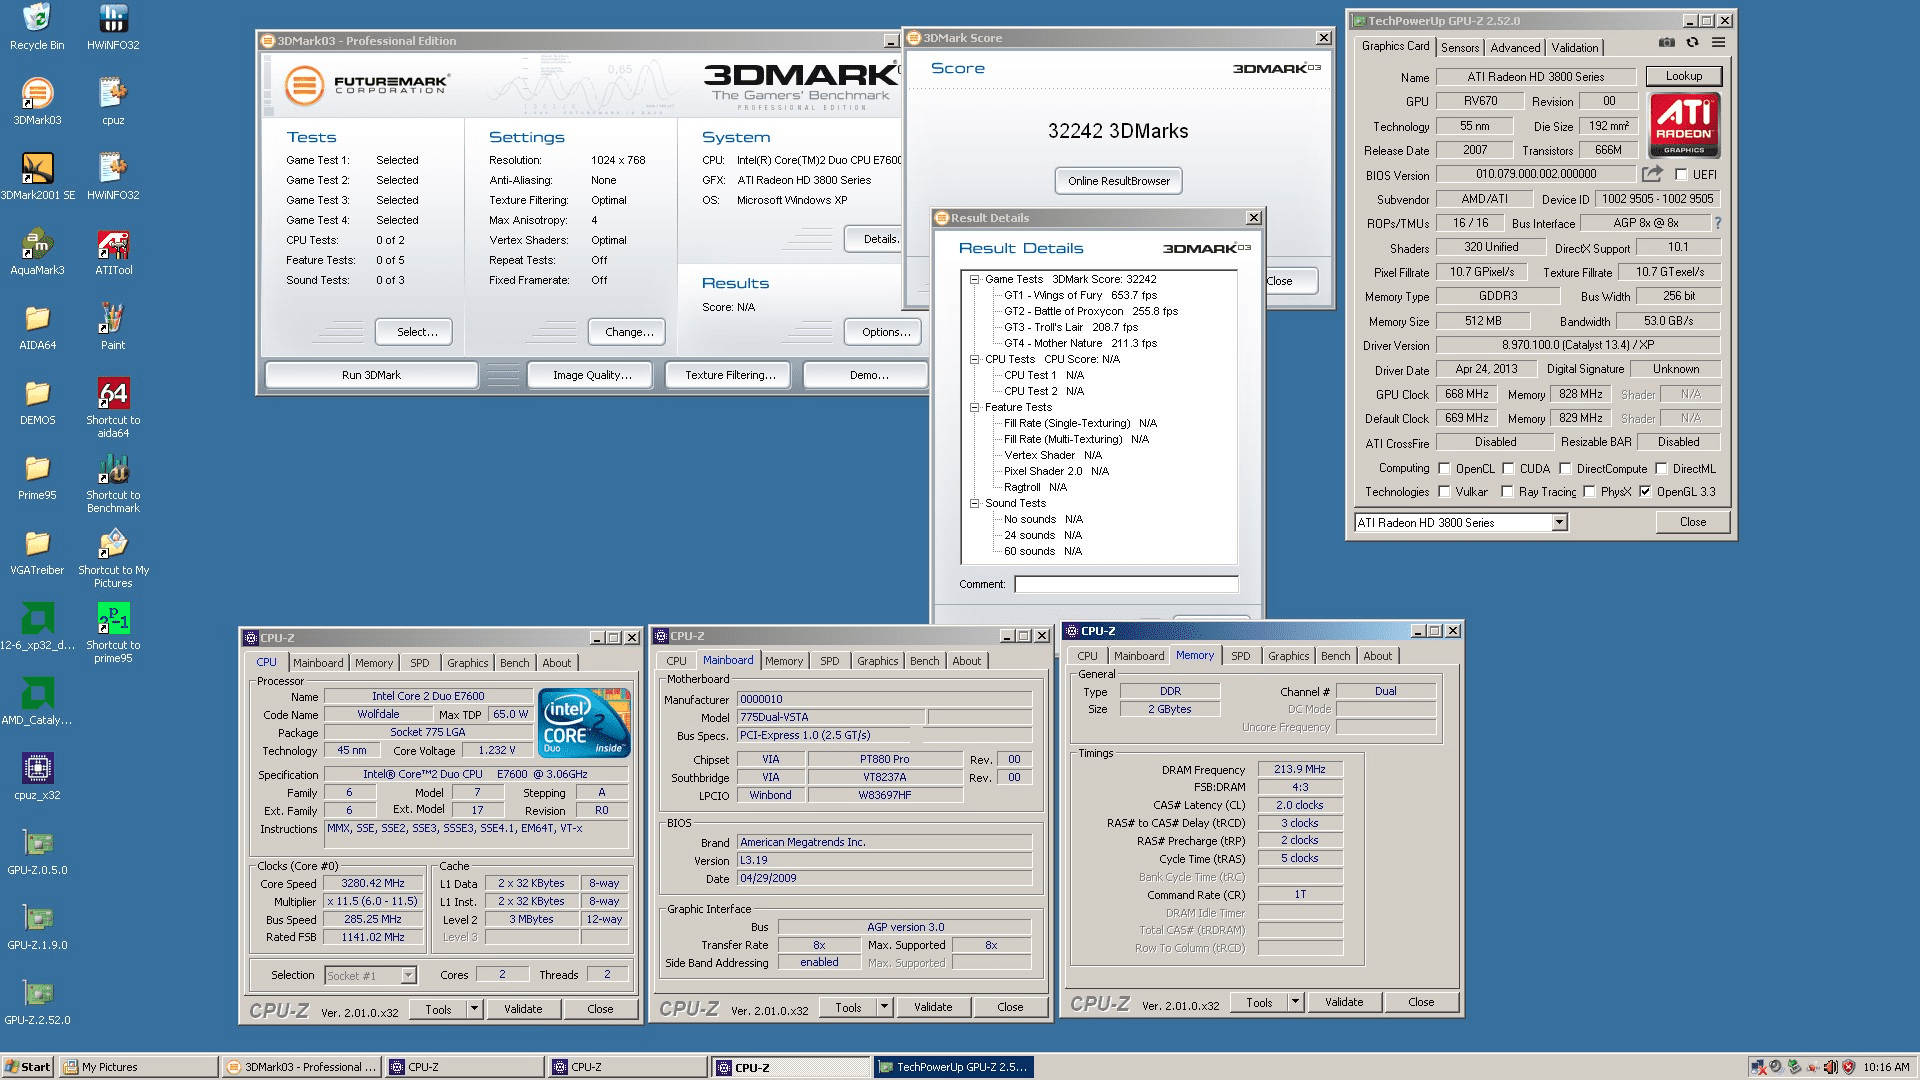Select the Shortcut to prime95 icon

(113, 633)
